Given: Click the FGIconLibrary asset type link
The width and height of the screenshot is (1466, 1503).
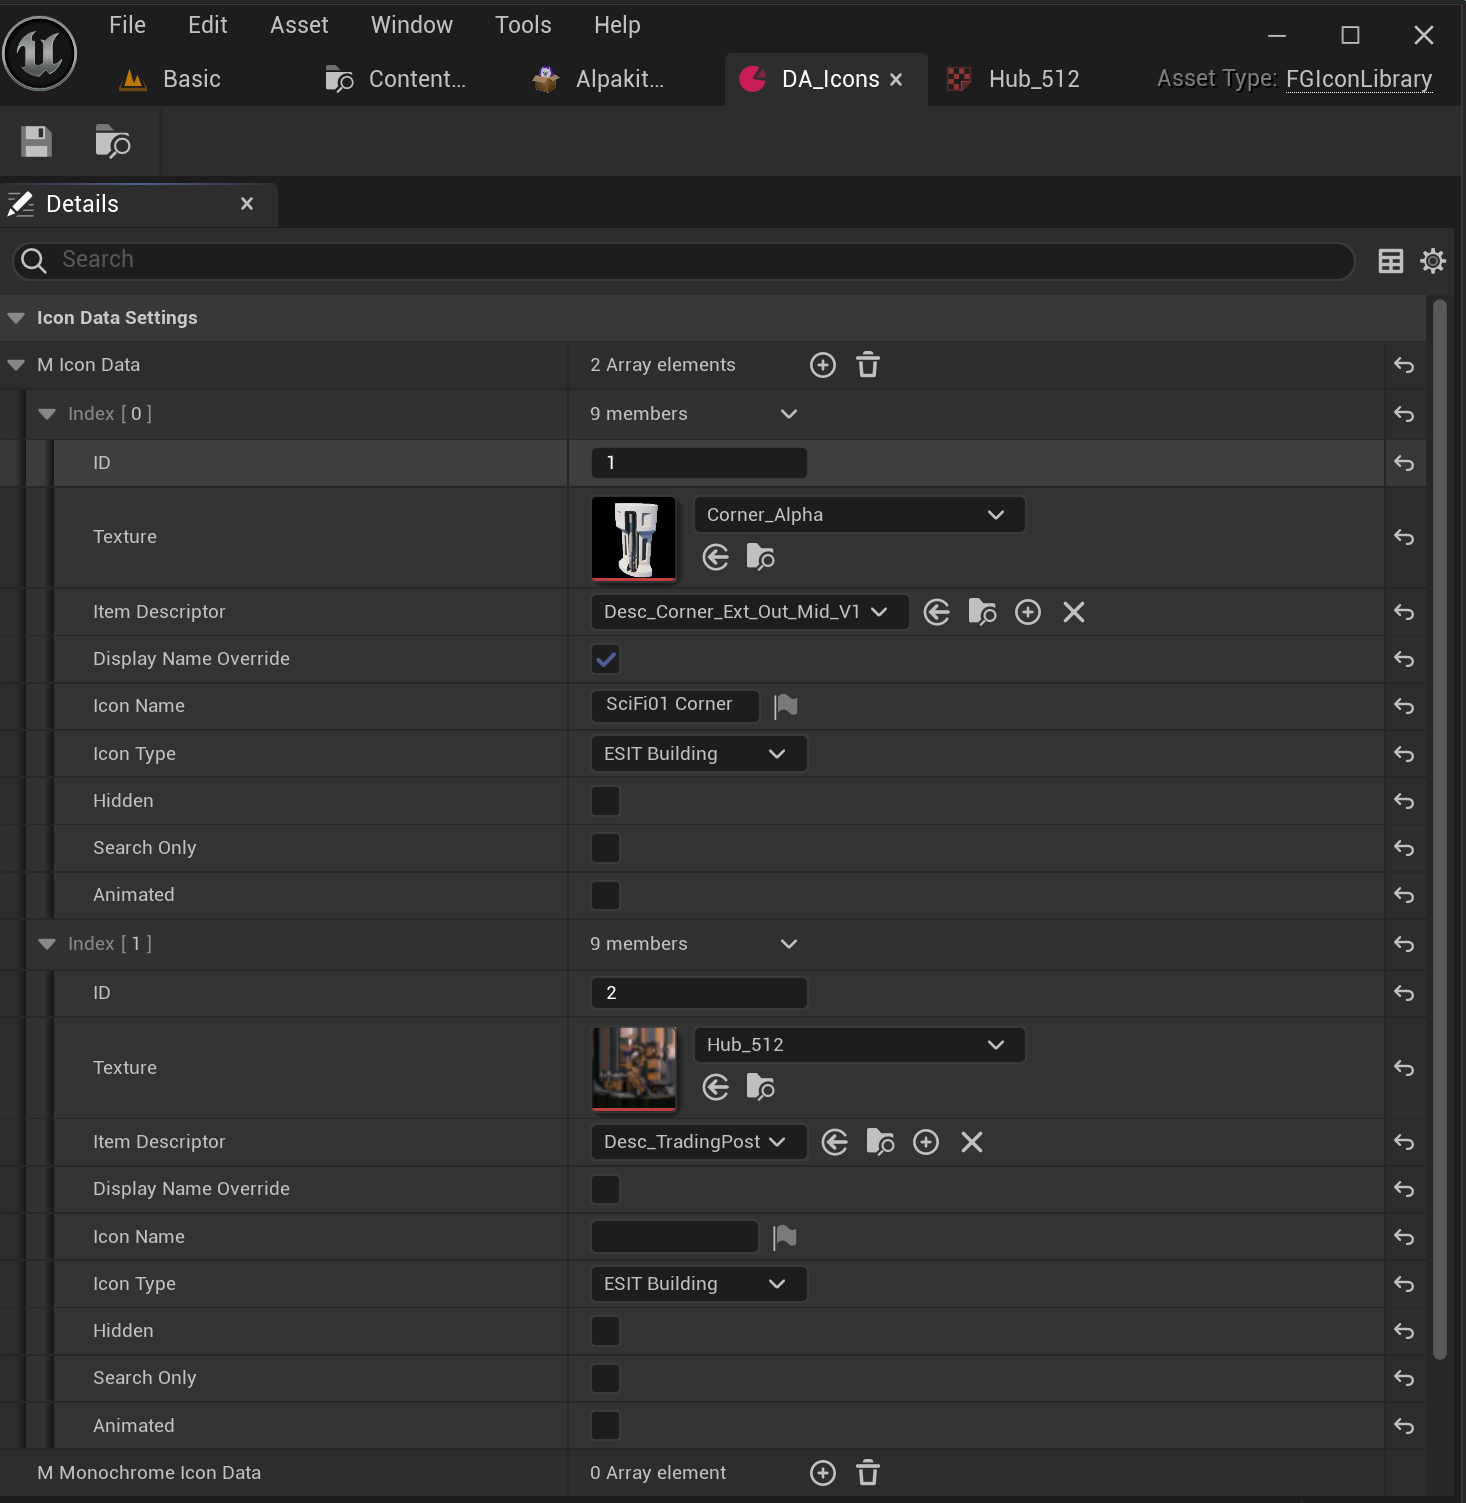Looking at the screenshot, I should (1358, 79).
